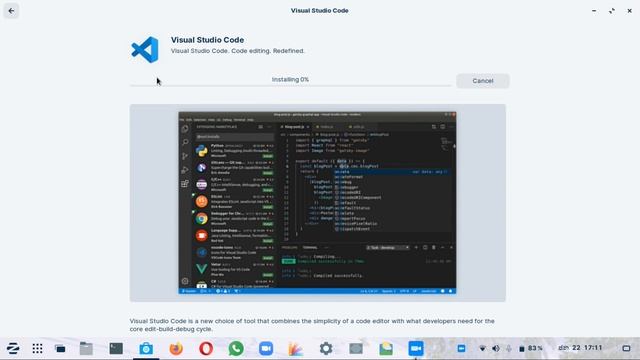Open the VS Code screenshot preview
This screenshot has width=640, height=360.
317,203
